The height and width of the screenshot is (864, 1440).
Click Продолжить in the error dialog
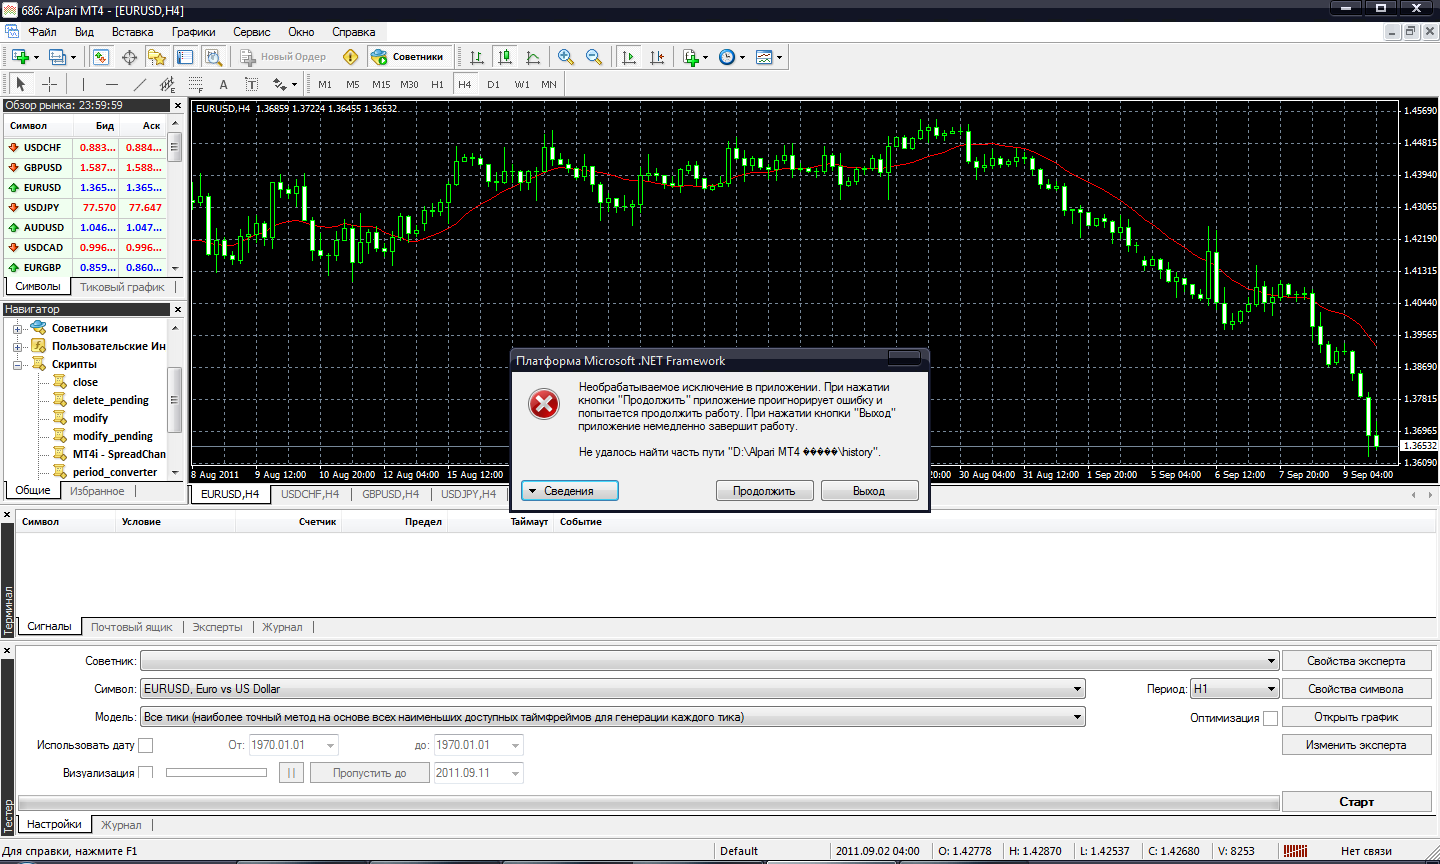click(764, 491)
